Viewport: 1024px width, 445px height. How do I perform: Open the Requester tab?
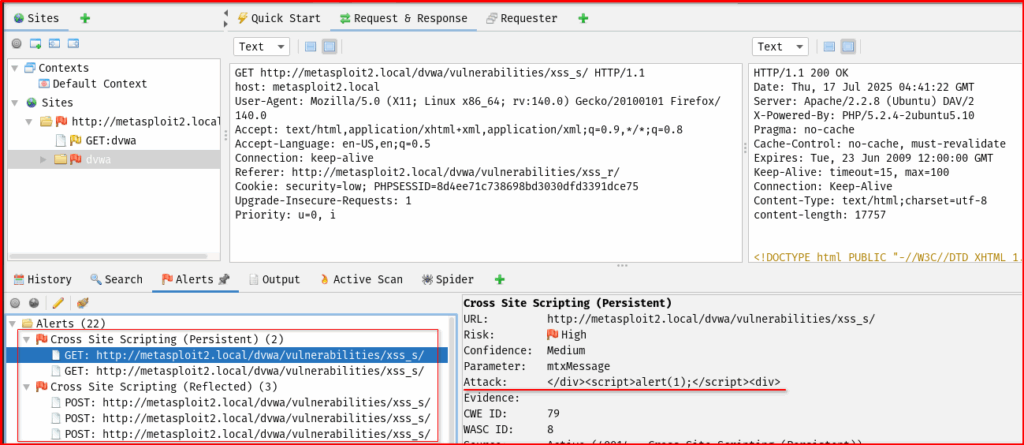point(522,18)
